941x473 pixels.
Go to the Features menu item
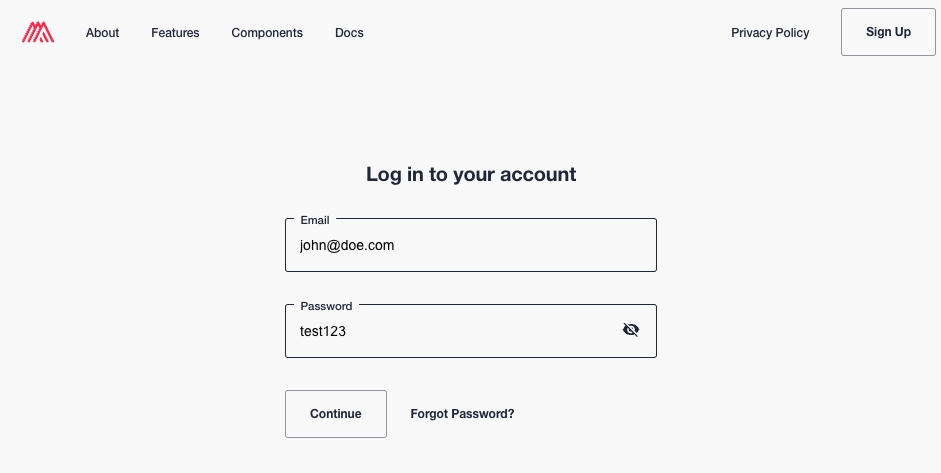[x=175, y=33]
